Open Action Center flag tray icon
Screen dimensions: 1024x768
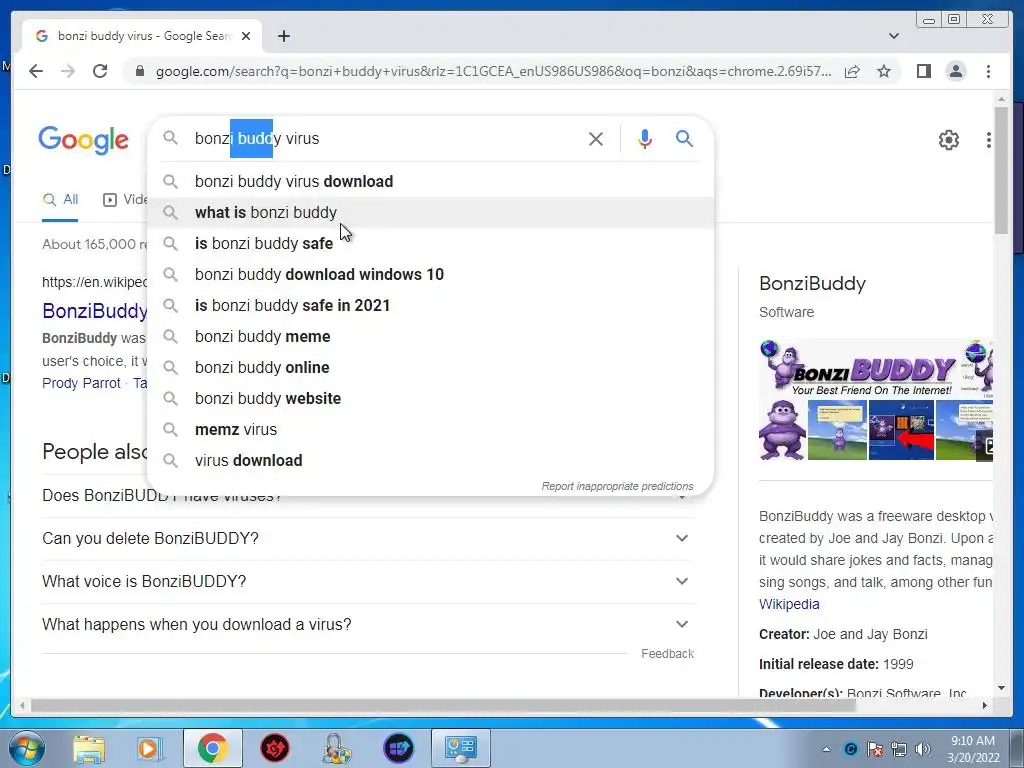pyautogui.click(x=875, y=749)
